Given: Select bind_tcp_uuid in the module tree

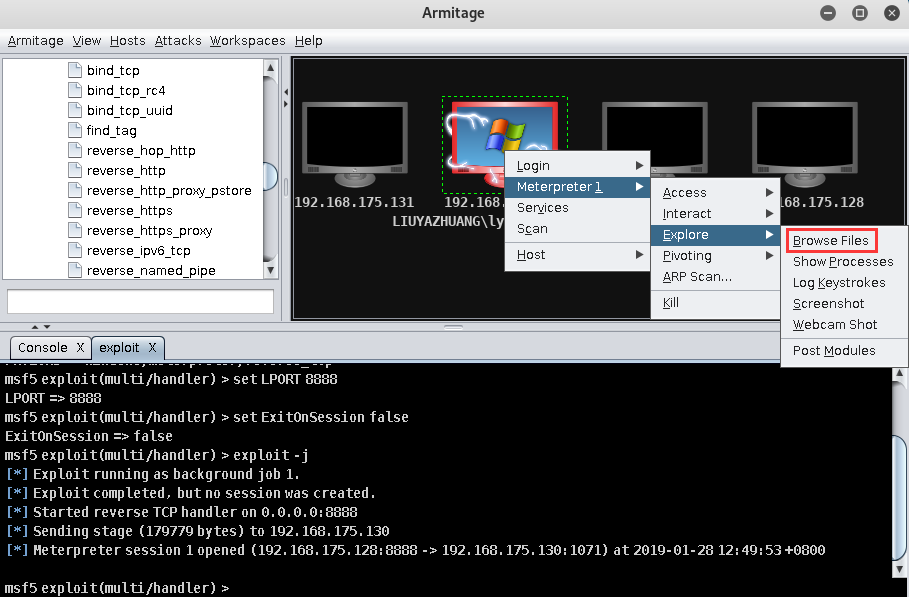Looking at the screenshot, I should coord(130,110).
